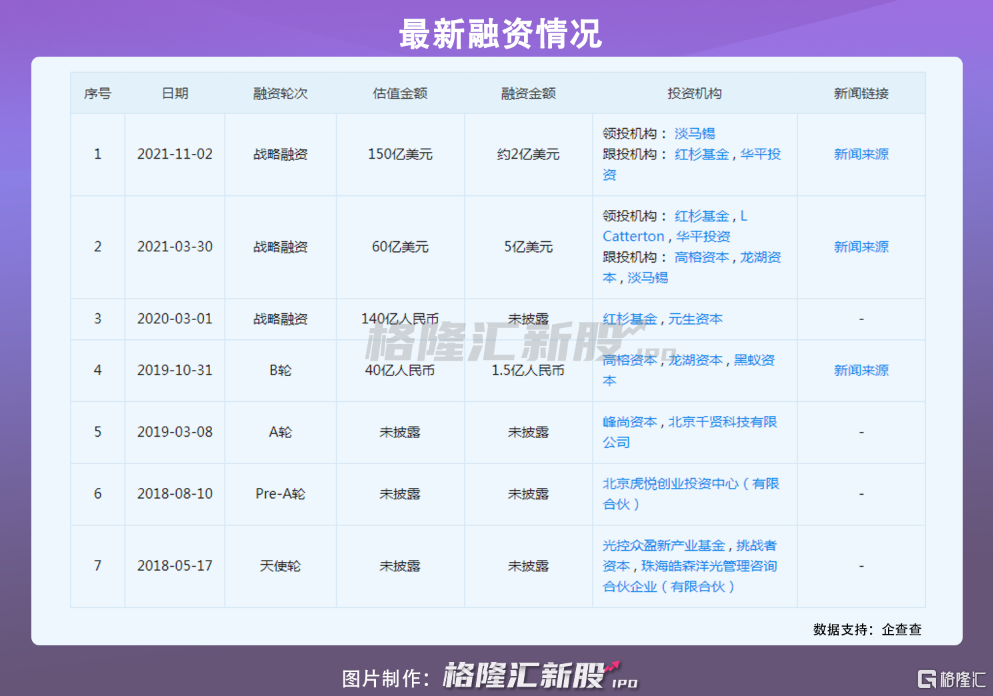Click 高榕资本 link in the B轮 row
The image size is (993, 696).
coord(629,360)
